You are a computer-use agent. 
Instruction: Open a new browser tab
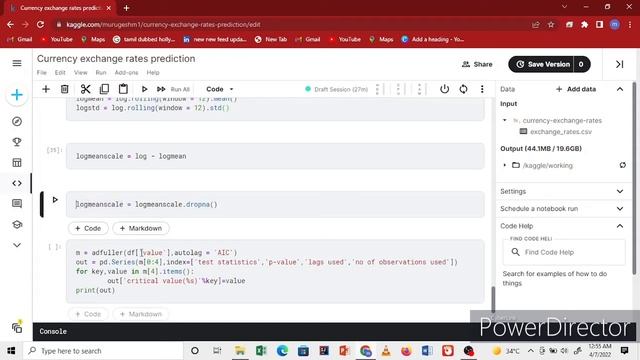tap(127, 8)
